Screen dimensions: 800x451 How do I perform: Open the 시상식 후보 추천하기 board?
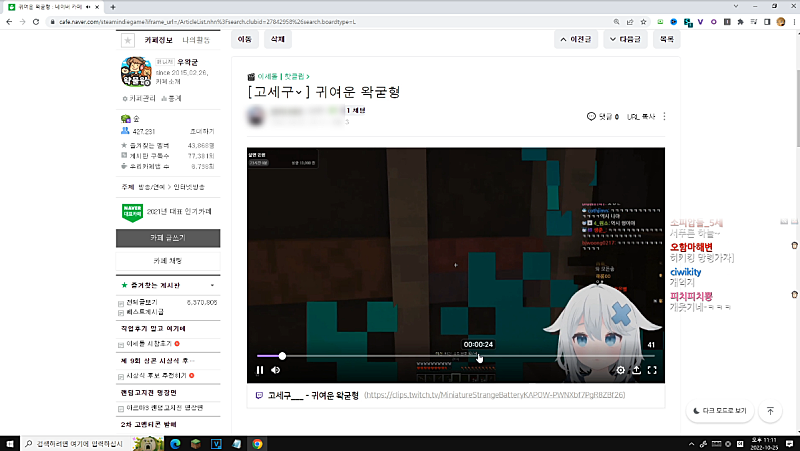[x=156, y=375]
